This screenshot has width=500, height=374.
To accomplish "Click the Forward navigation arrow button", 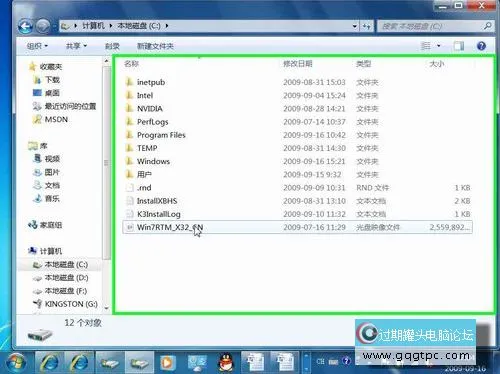I will (43, 26).
